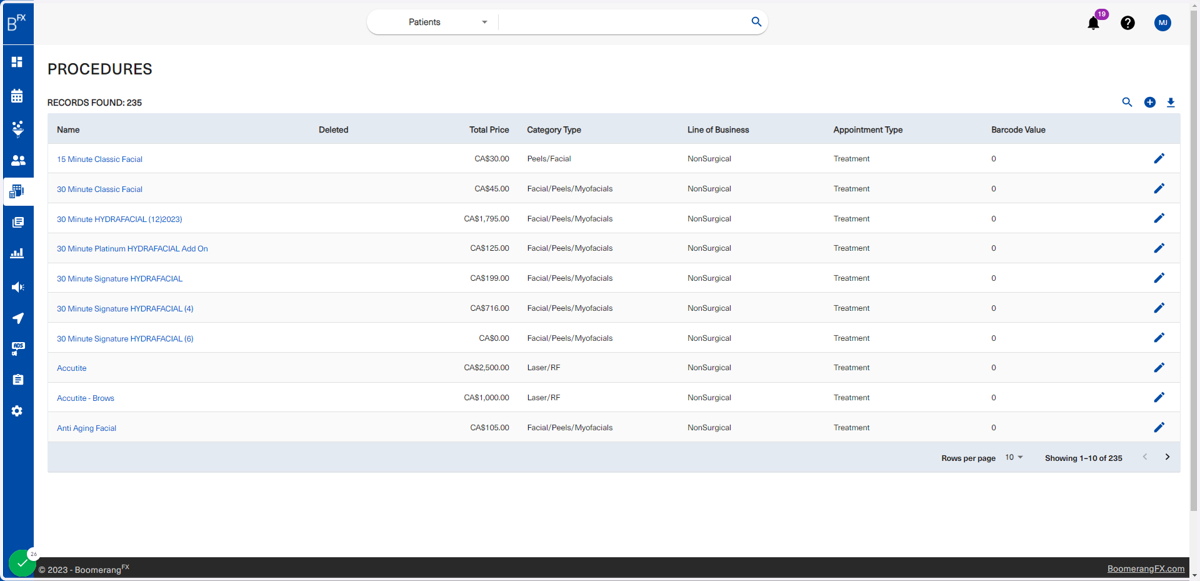Open the help question mark icon

click(x=1128, y=23)
